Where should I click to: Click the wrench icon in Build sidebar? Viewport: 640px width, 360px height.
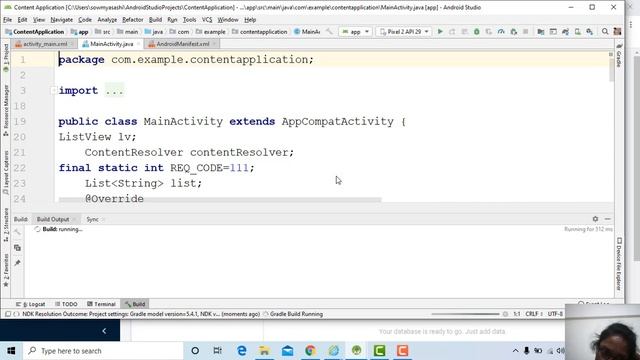(x=17, y=233)
